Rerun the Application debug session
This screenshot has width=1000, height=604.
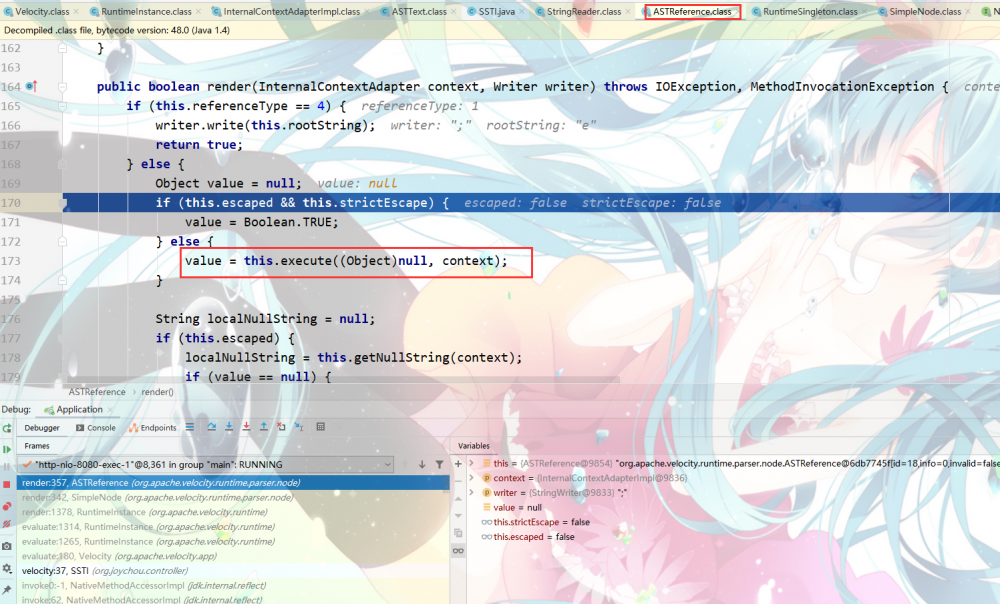tap(7, 428)
